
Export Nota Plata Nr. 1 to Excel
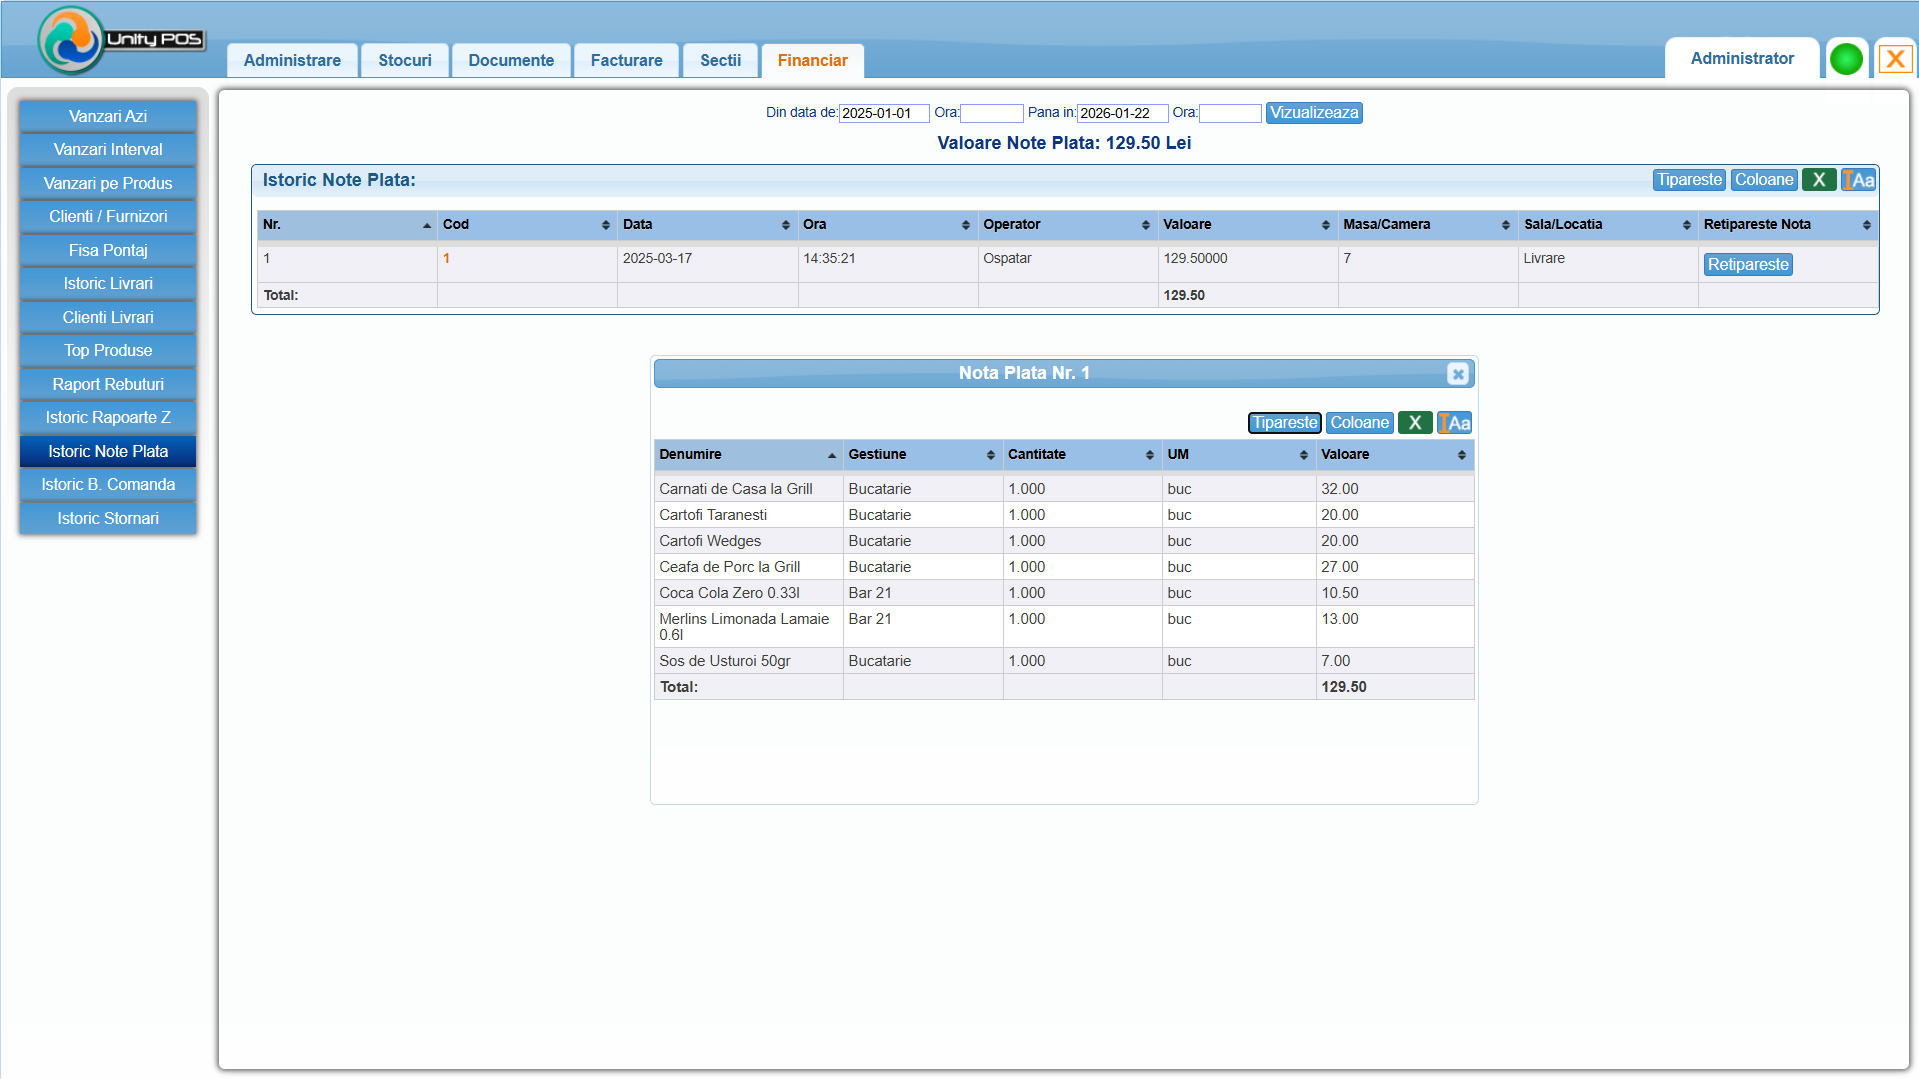pyautogui.click(x=1414, y=423)
